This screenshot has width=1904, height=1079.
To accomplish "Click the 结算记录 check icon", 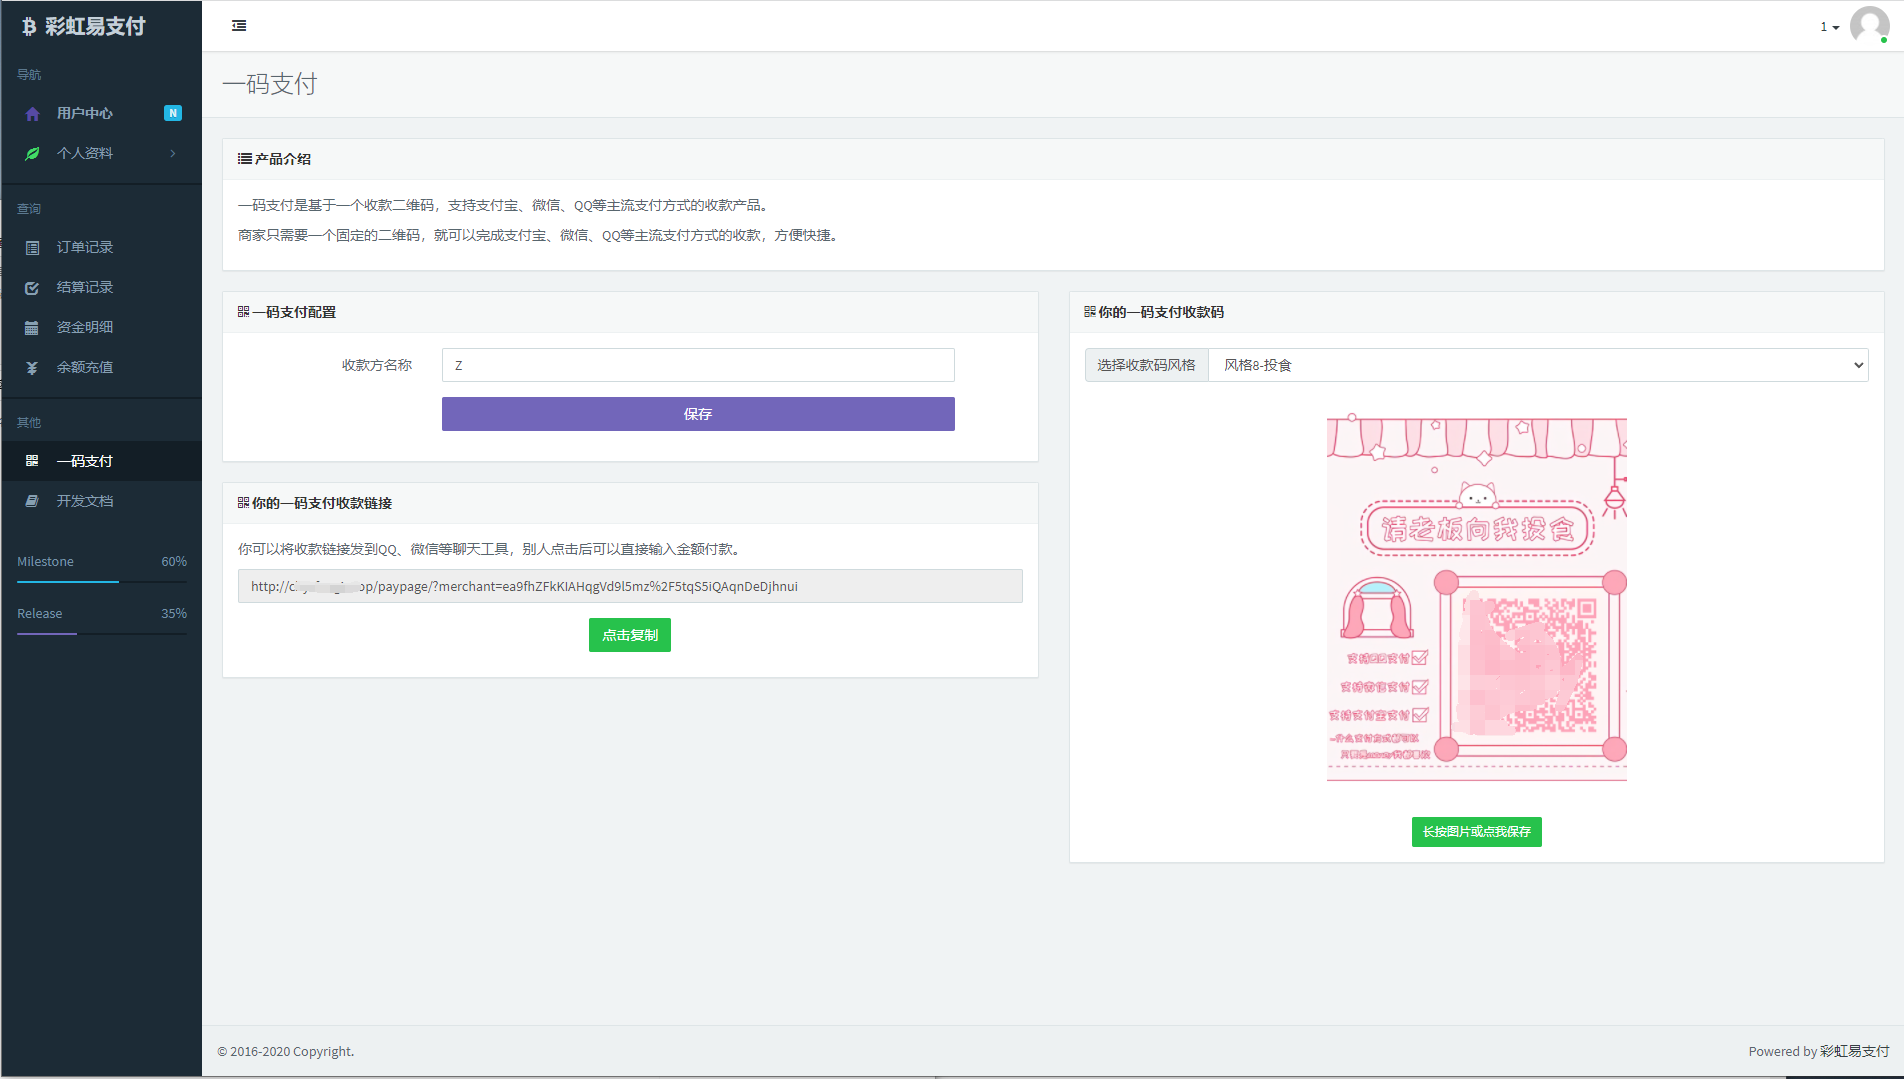I will (x=32, y=288).
